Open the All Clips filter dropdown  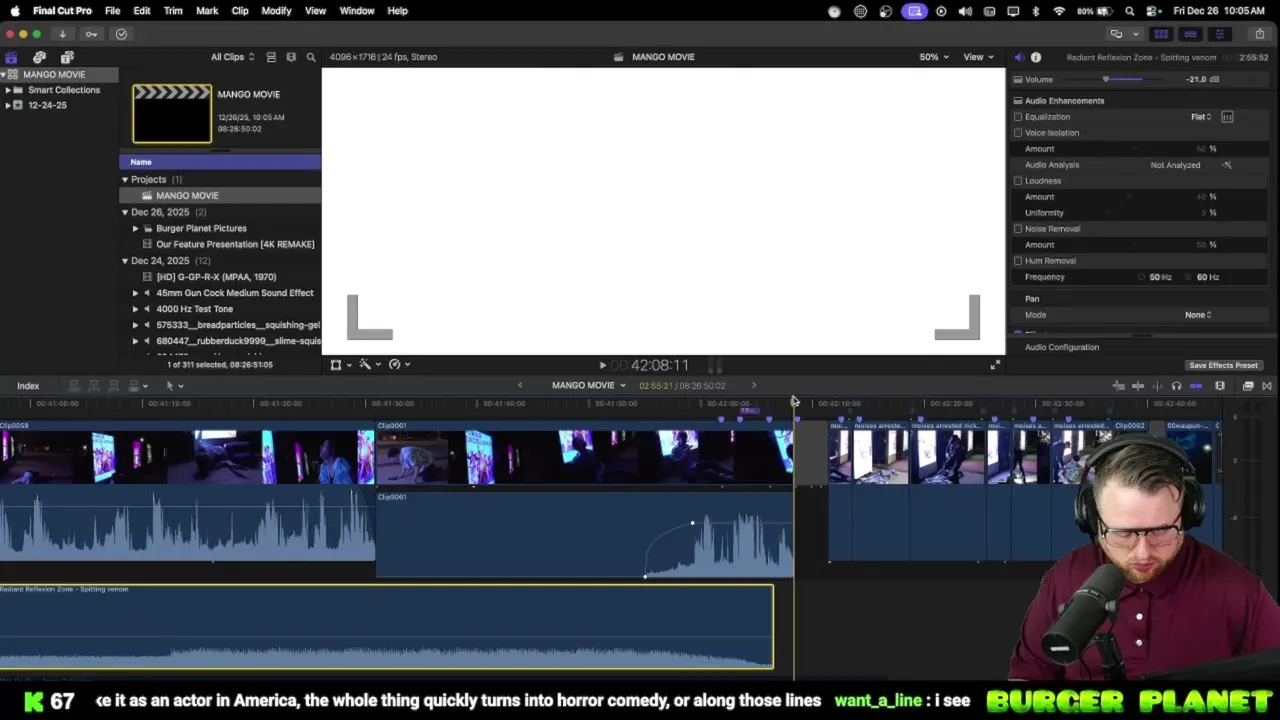pos(232,57)
